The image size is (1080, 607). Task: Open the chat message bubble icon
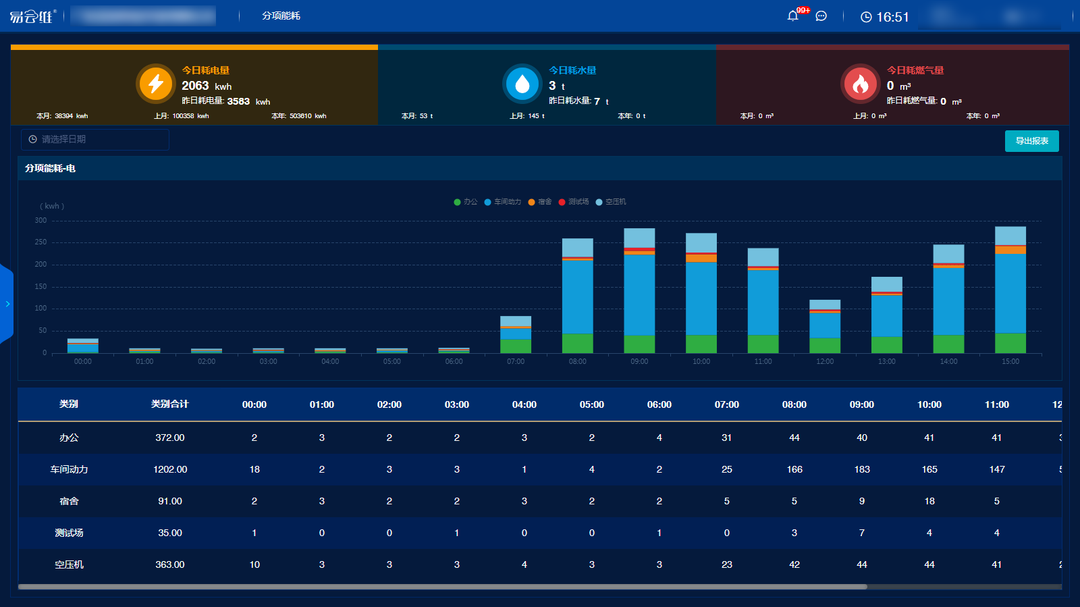(x=821, y=16)
